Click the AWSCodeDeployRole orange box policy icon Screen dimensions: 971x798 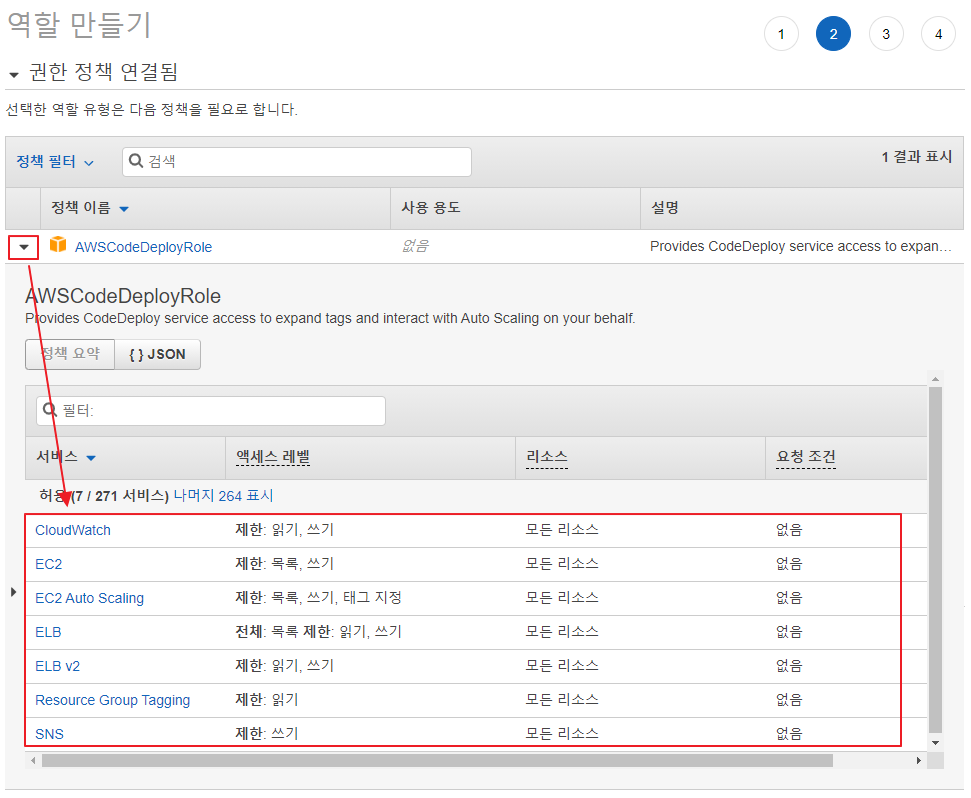(x=58, y=245)
